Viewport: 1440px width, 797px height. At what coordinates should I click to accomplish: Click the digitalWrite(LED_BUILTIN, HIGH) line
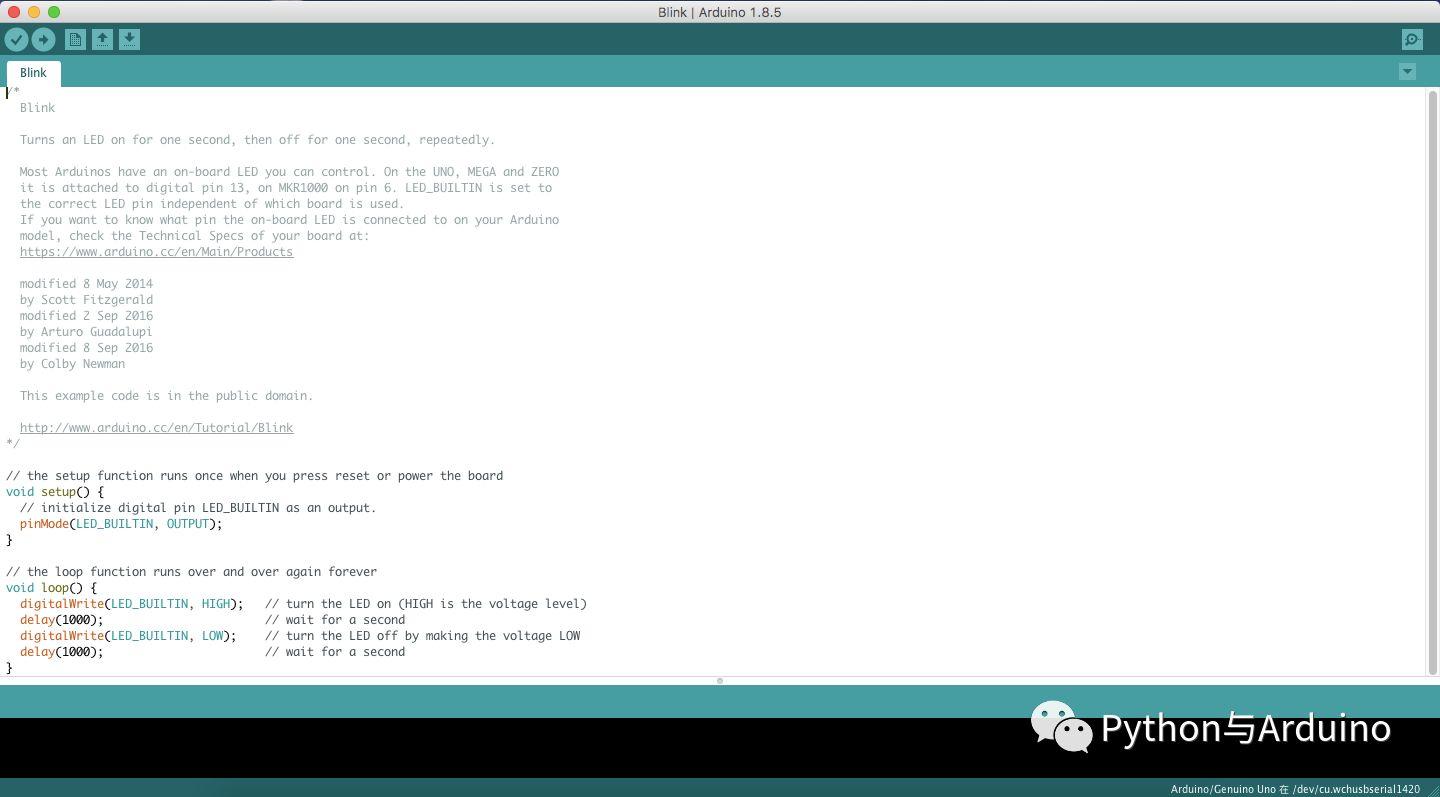point(131,604)
